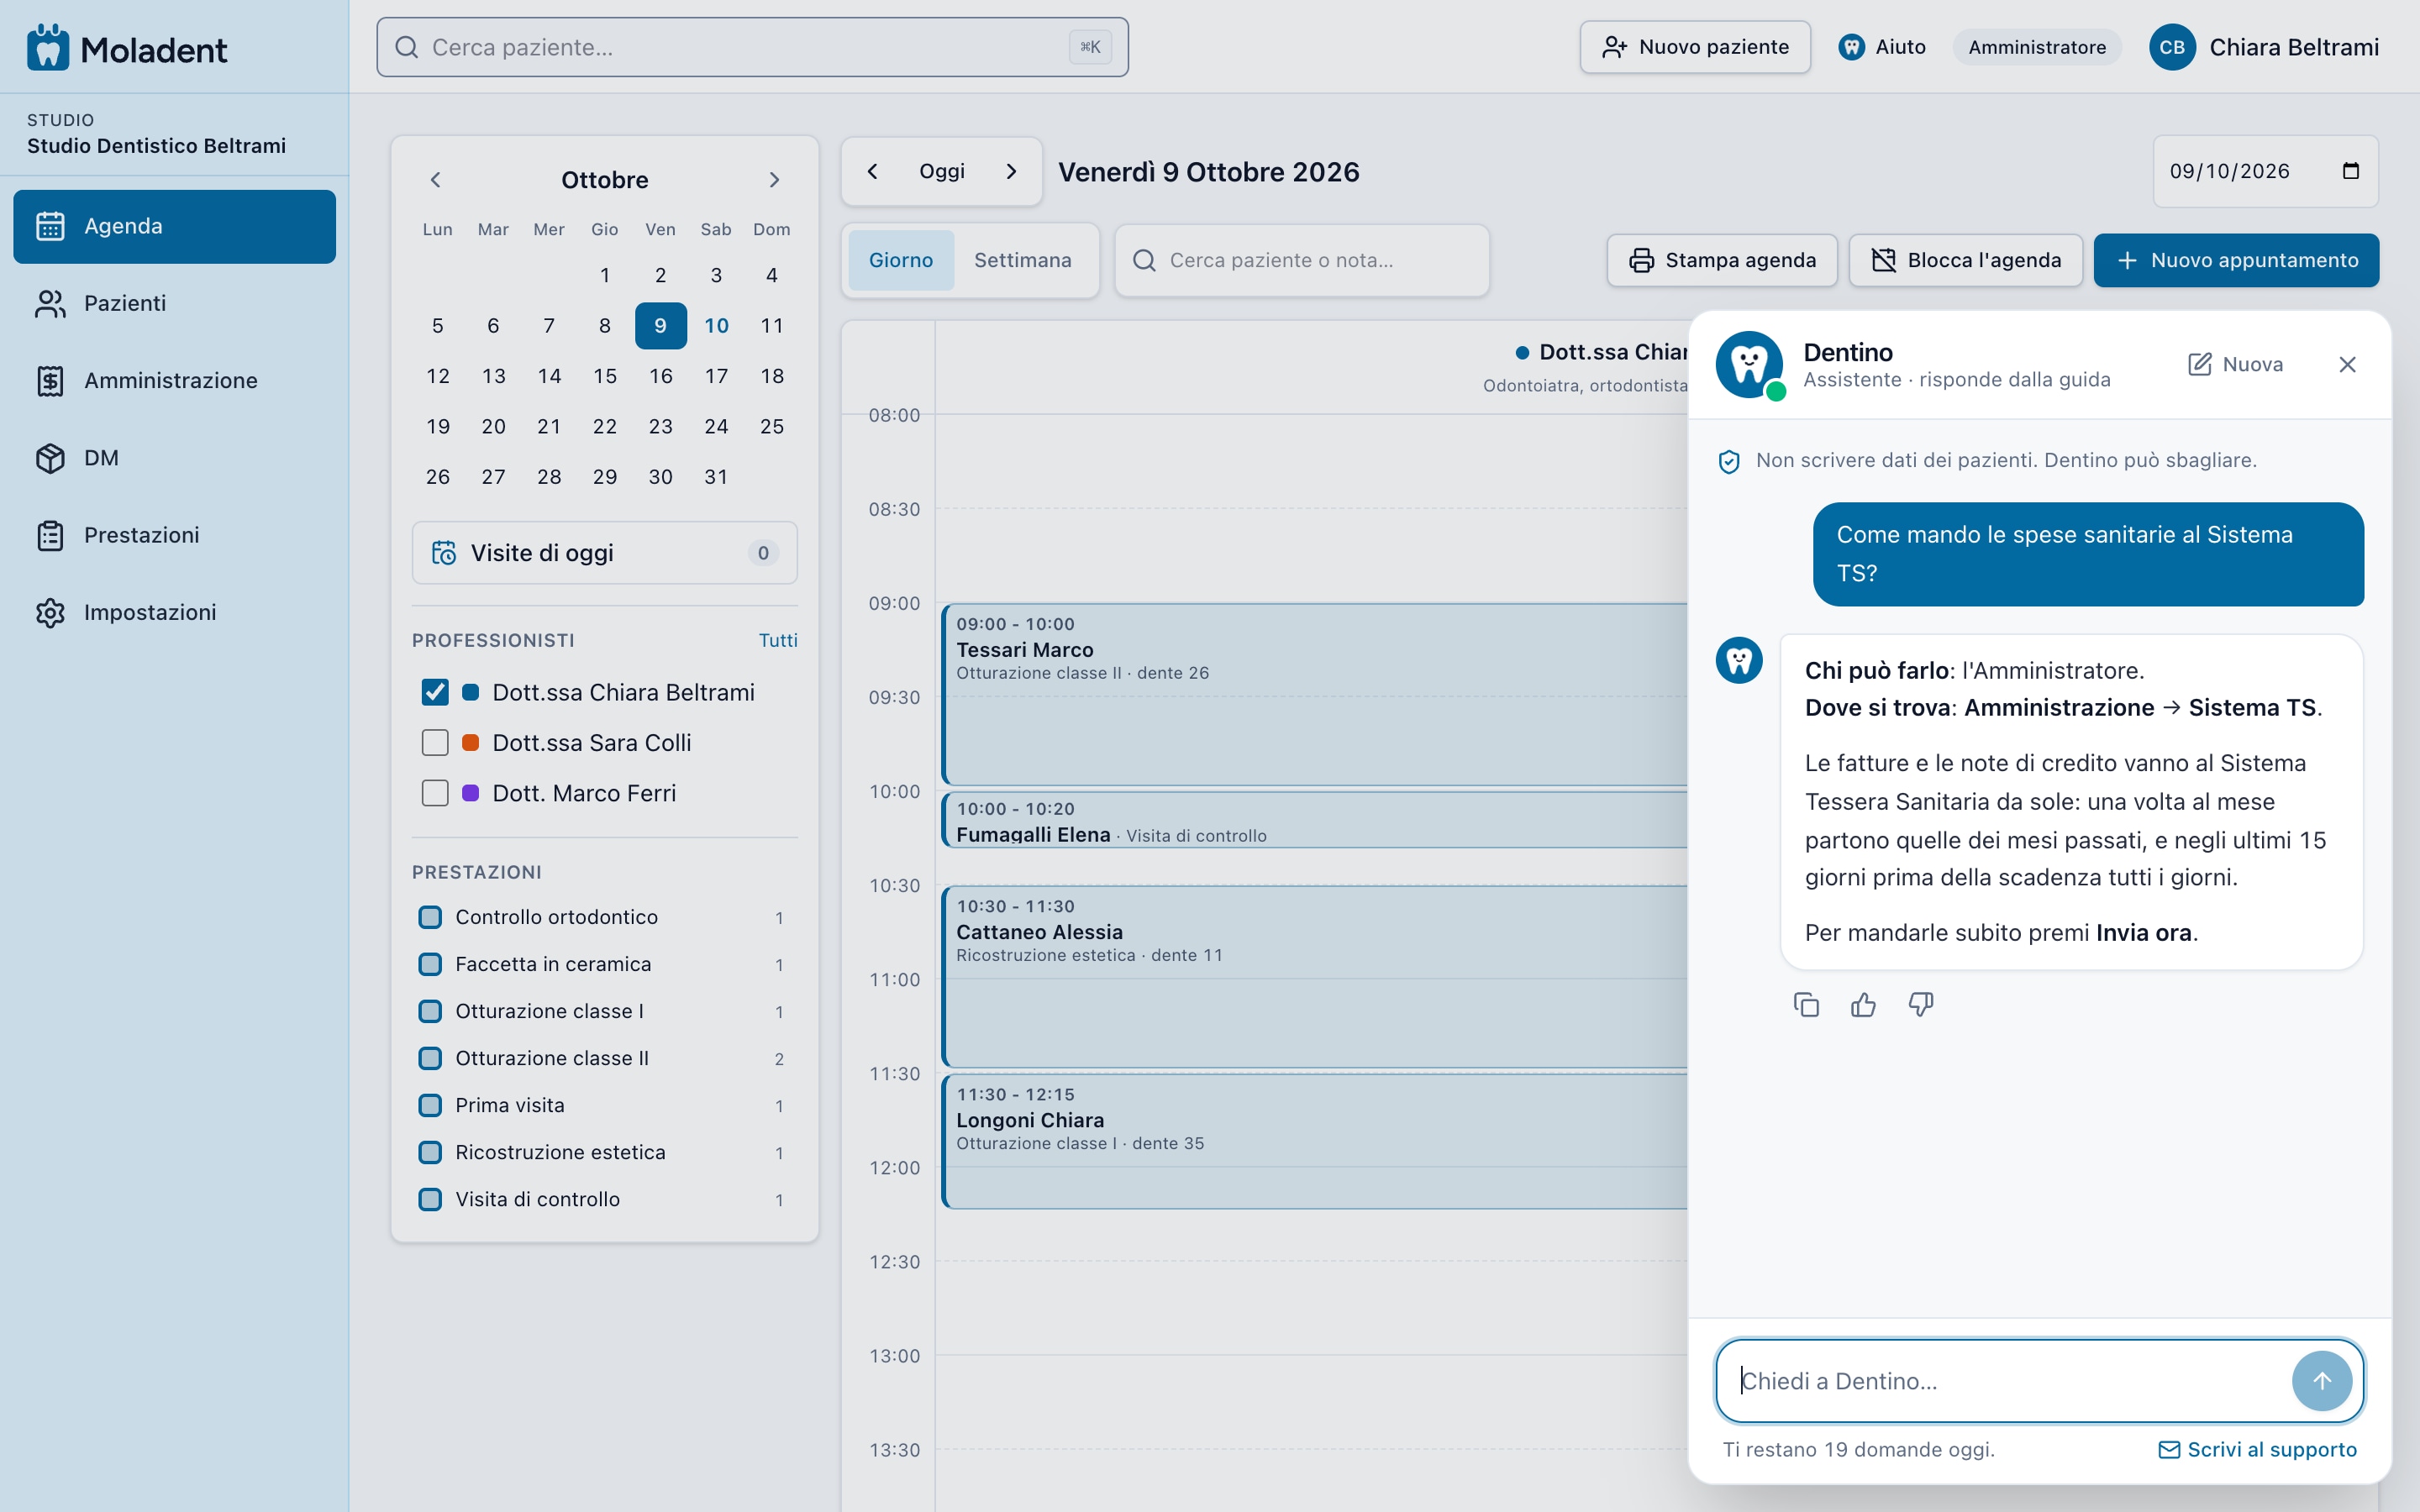Focus the Cerca paziente search field
This screenshot has height=1512, width=2420.
752,47
